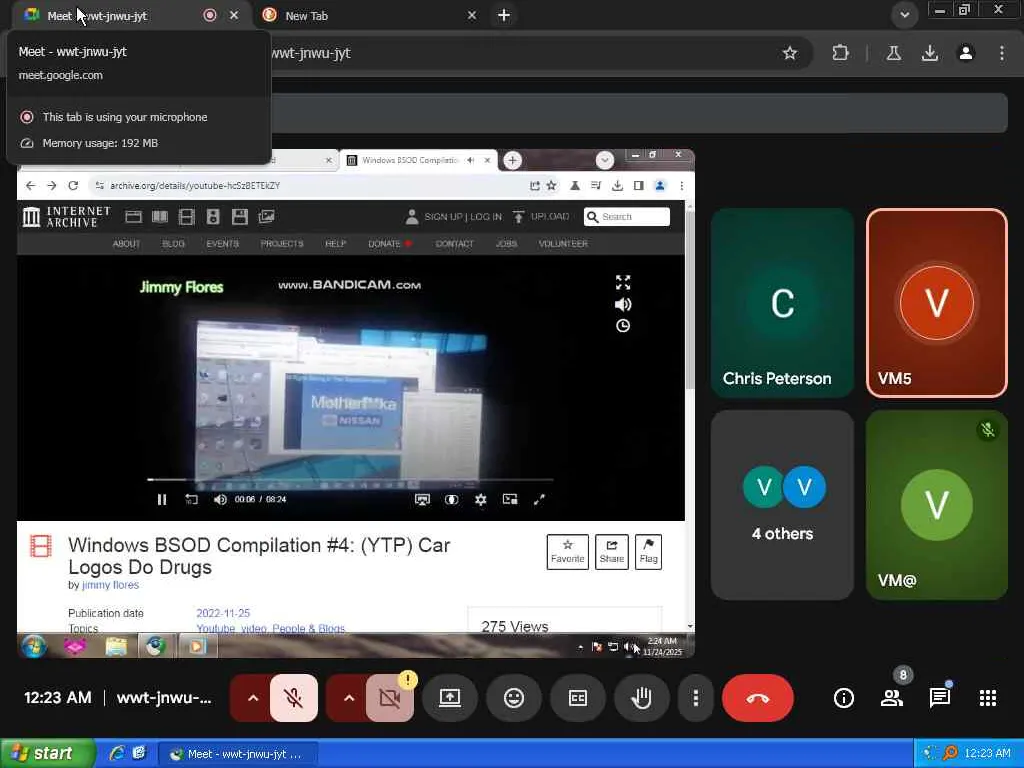
Task: Click the cast to display icon in player
Action: pos(423,500)
